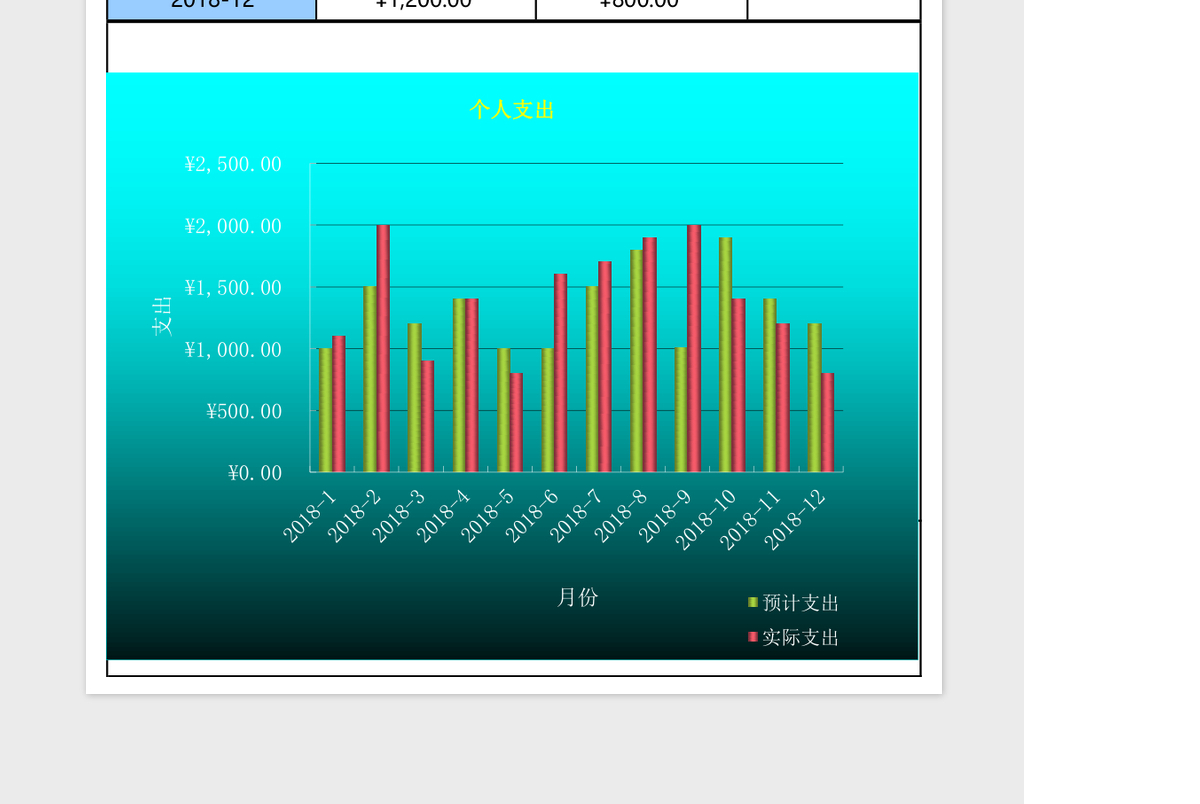Select the ¥2,000.00 axis label
Image resolution: width=1200 pixels, height=804 pixels.
233,226
